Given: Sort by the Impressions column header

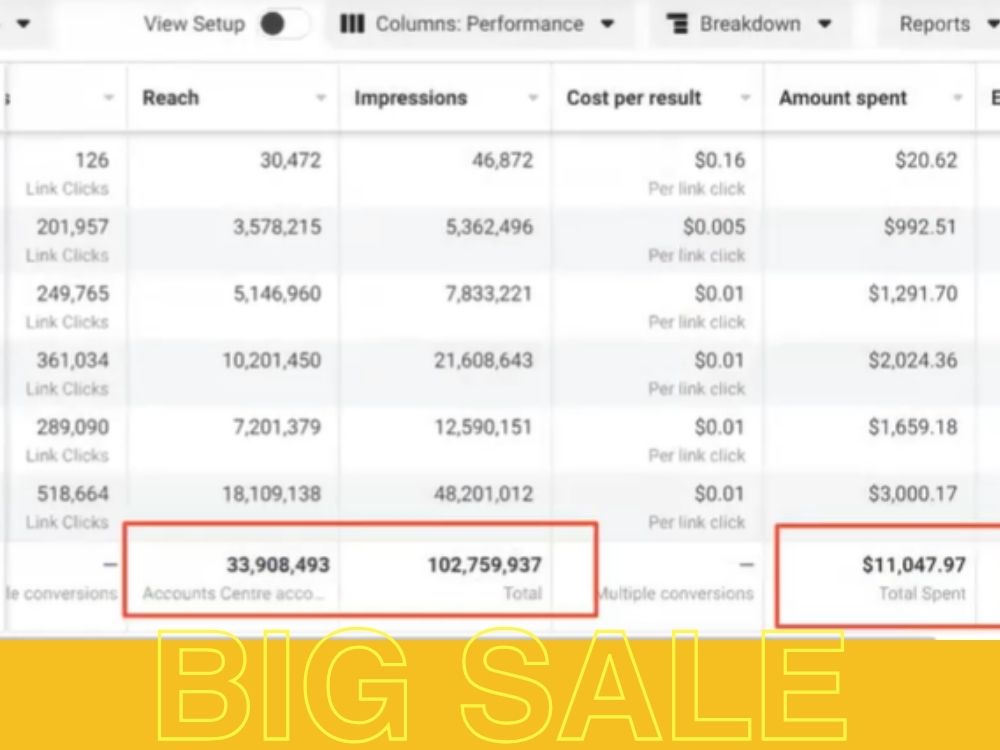Looking at the screenshot, I should point(411,98).
